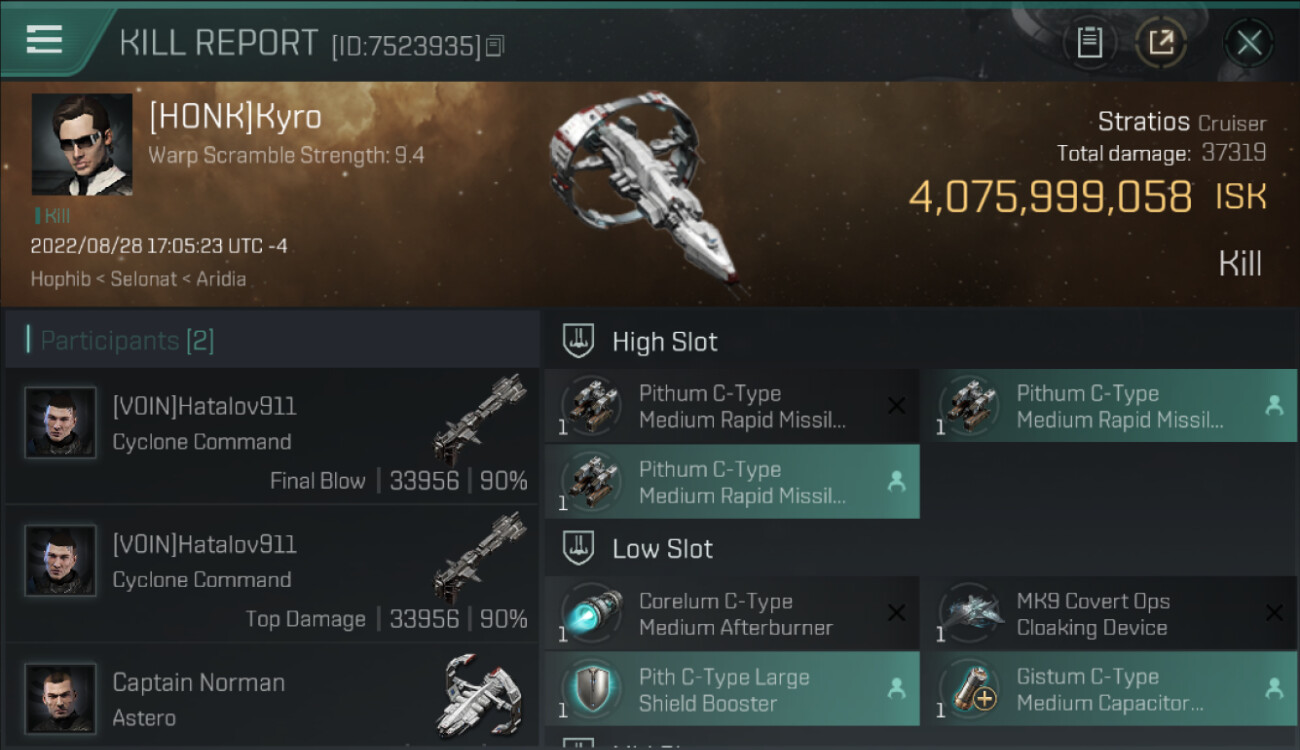Select Captain Norman participant row
The width and height of the screenshot is (1300, 750).
272,696
